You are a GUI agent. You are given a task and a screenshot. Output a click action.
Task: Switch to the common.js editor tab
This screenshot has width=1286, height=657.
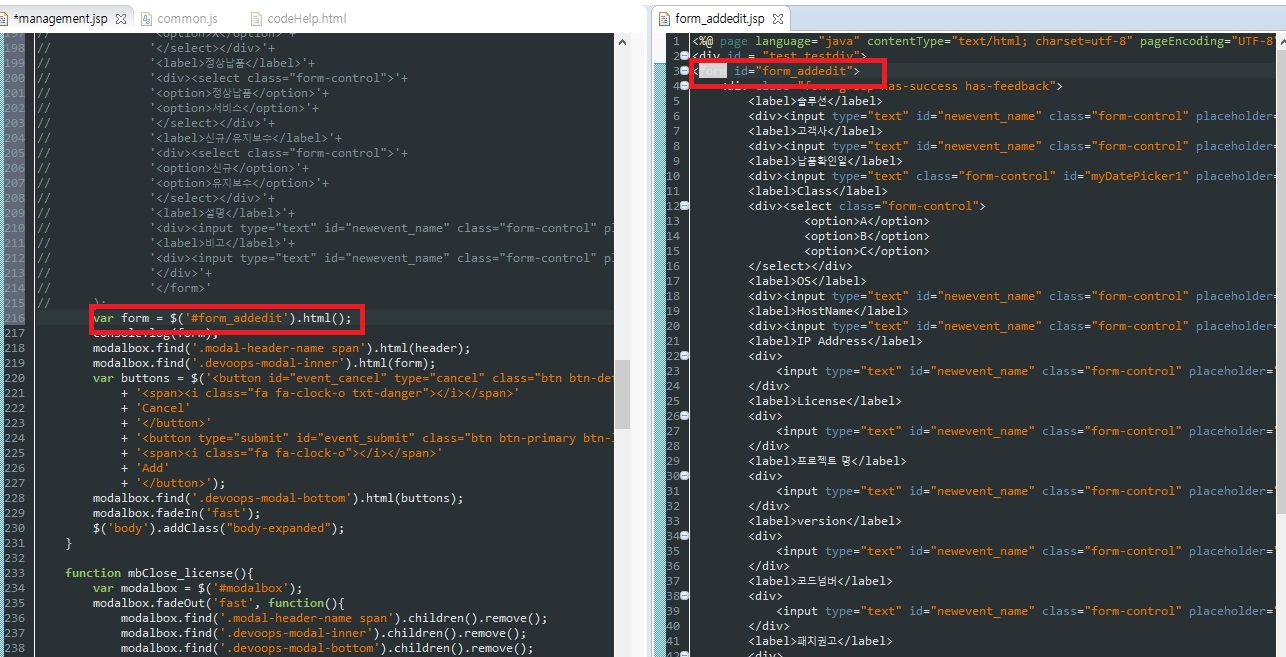coord(187,18)
